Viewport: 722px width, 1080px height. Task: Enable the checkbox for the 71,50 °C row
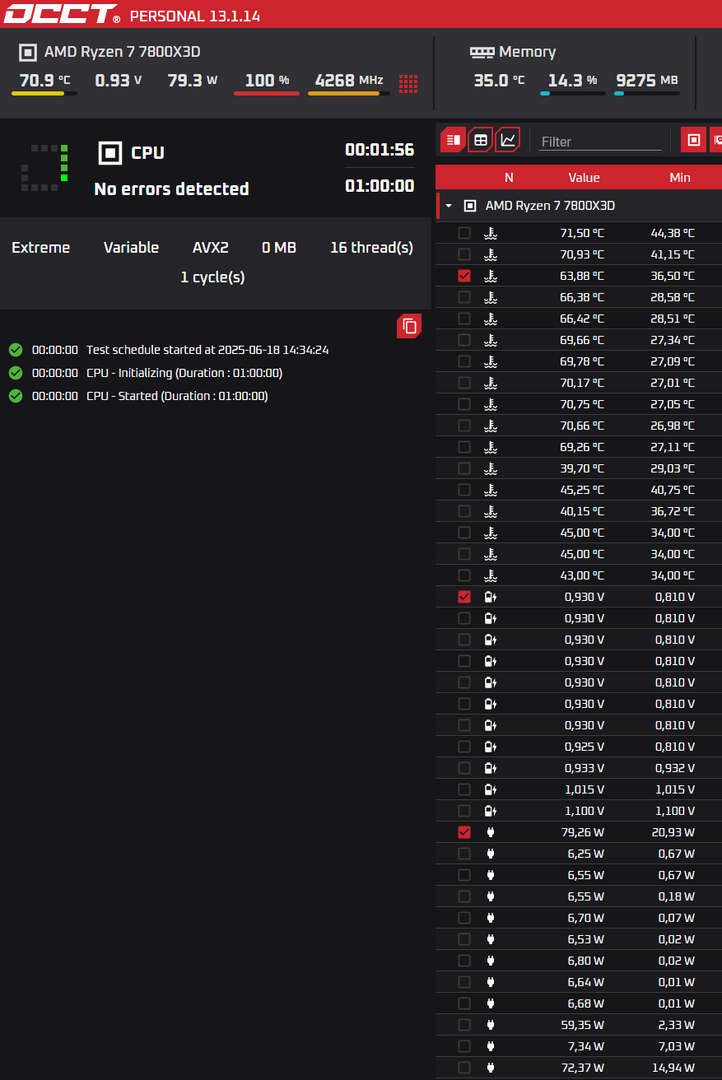coord(464,233)
